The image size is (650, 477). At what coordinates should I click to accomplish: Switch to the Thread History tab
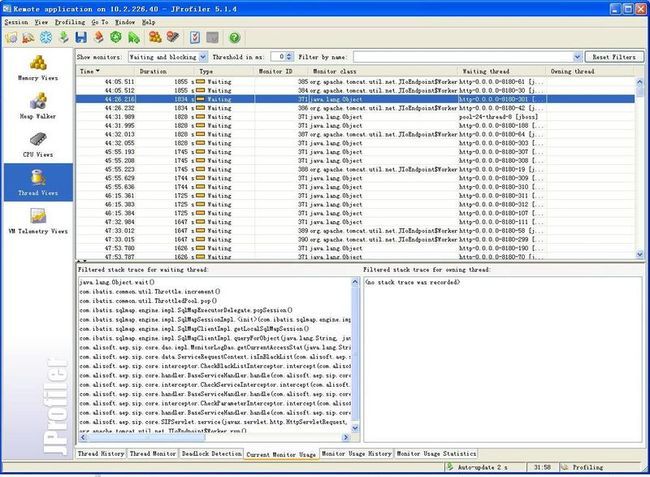(x=101, y=453)
